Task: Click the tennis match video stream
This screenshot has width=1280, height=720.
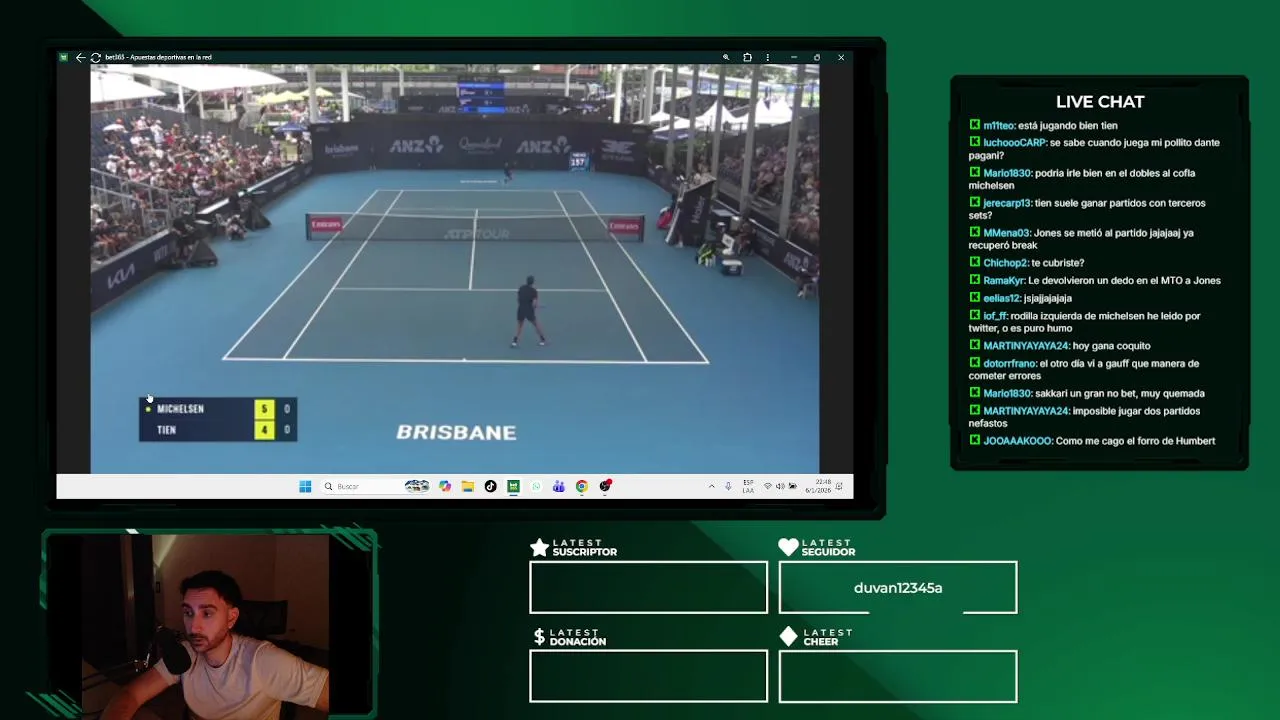Action: tap(455, 268)
